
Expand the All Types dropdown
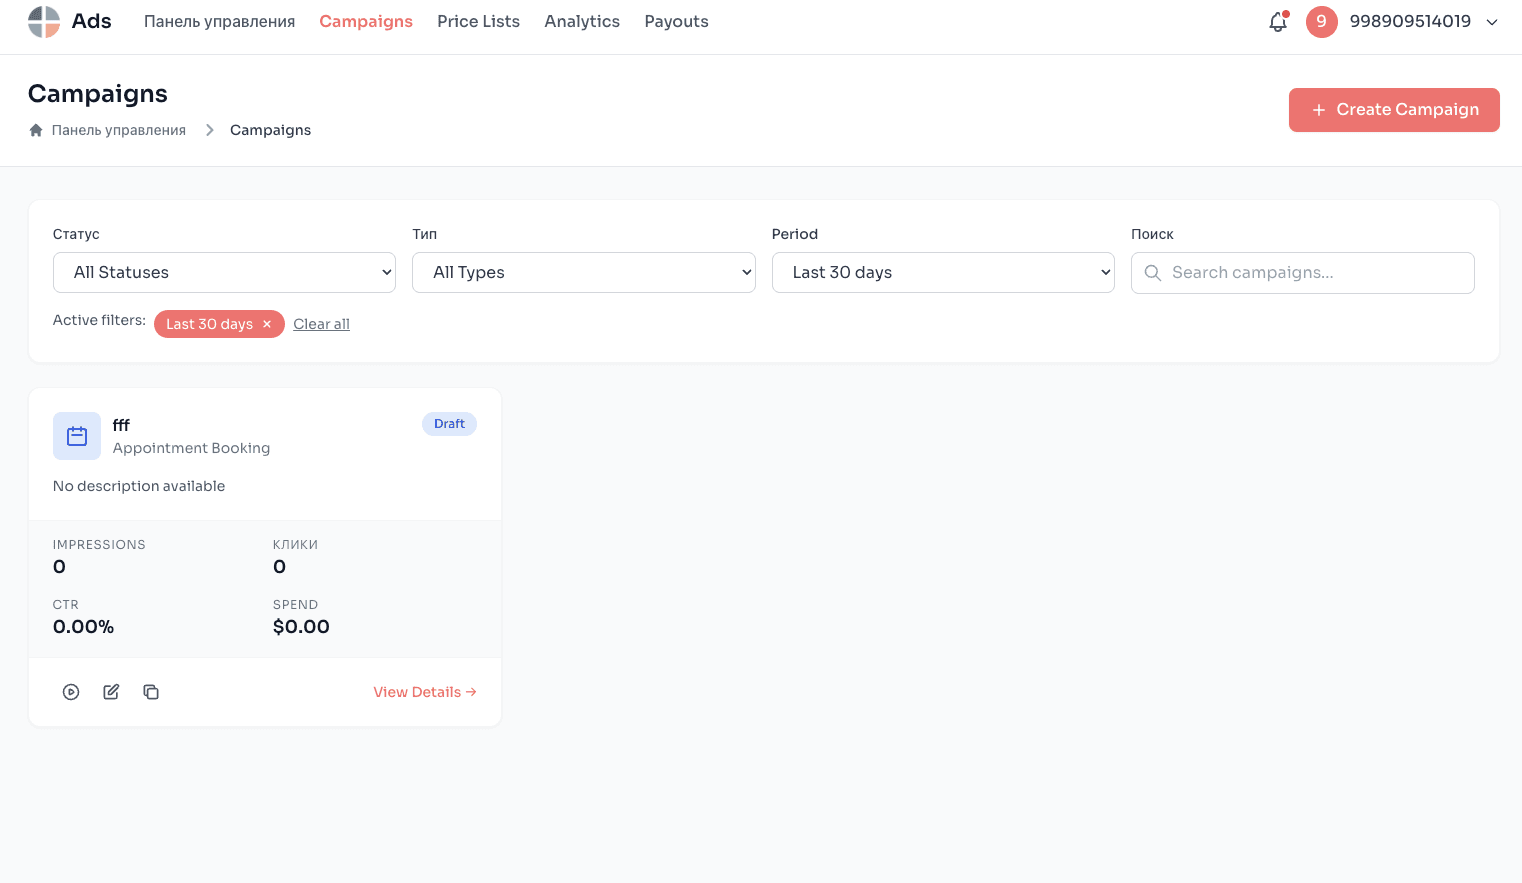583,273
